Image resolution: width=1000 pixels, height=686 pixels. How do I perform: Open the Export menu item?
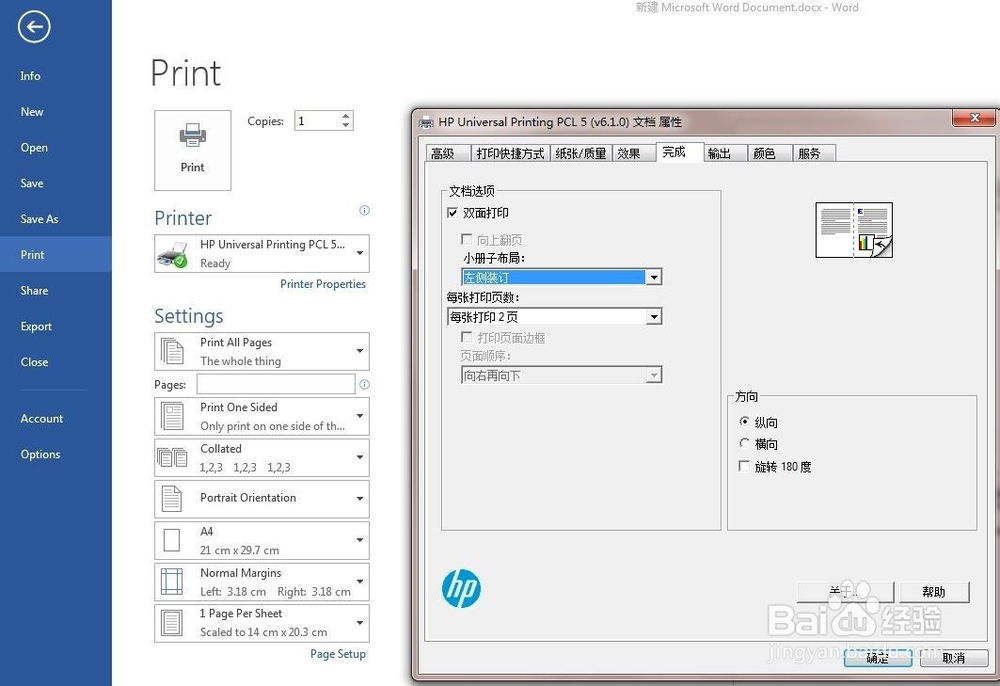click(x=55, y=326)
